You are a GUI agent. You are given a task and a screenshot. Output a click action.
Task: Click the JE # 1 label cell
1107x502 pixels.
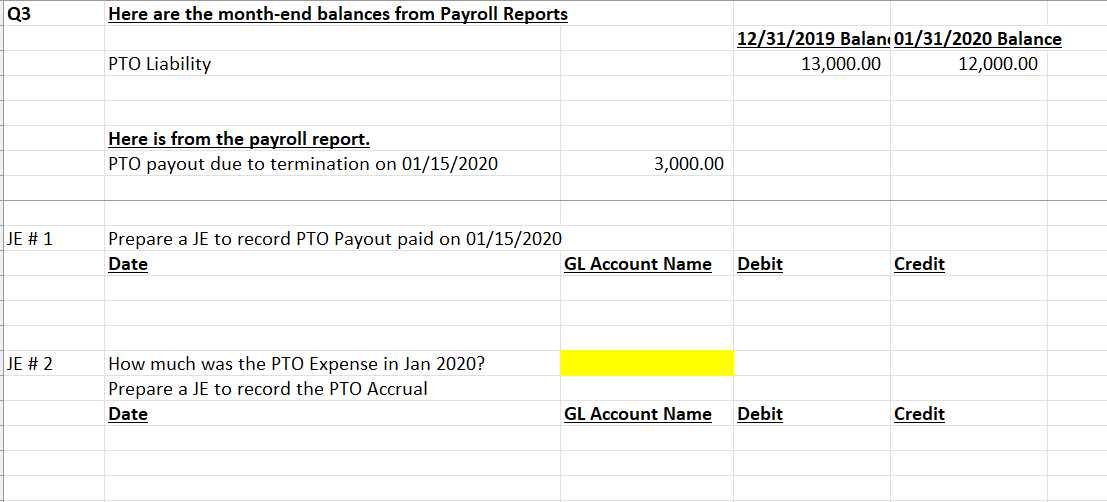click(x=53, y=239)
